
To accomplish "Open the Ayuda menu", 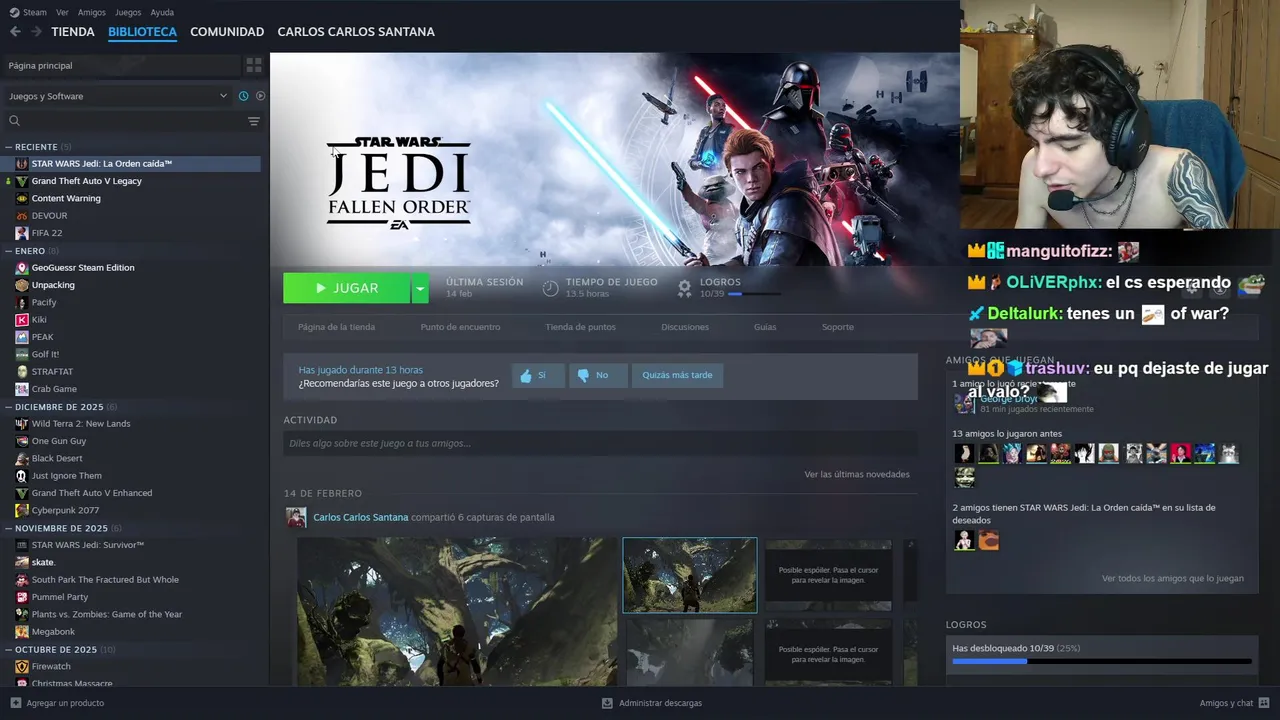I will pos(162,12).
